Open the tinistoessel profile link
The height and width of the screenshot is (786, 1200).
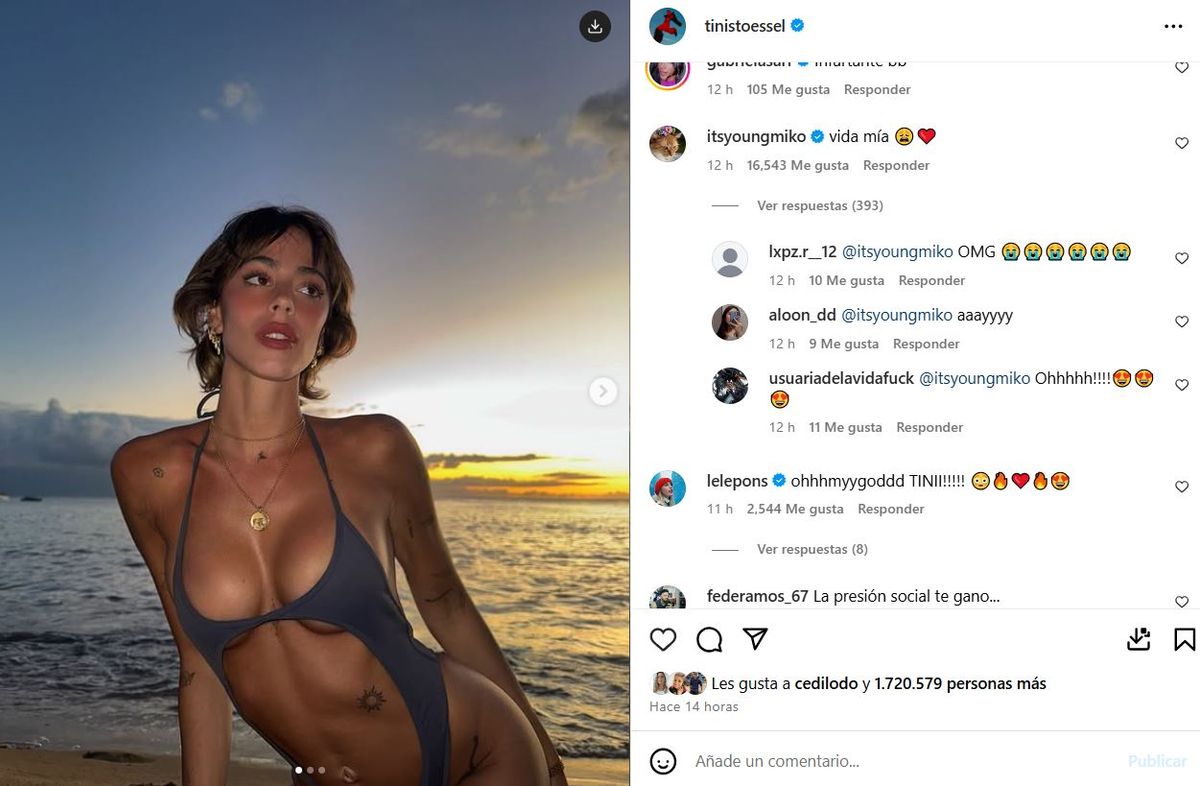point(745,26)
